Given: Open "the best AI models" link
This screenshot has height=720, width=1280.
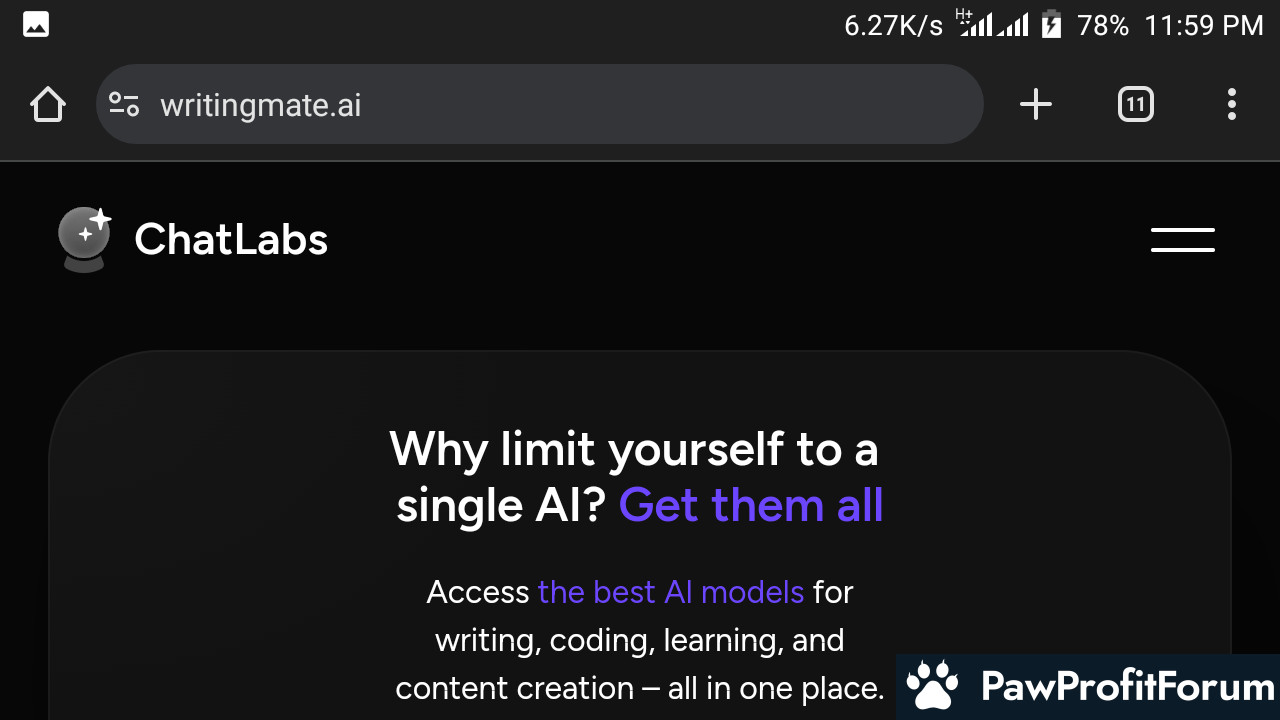Looking at the screenshot, I should [671, 592].
